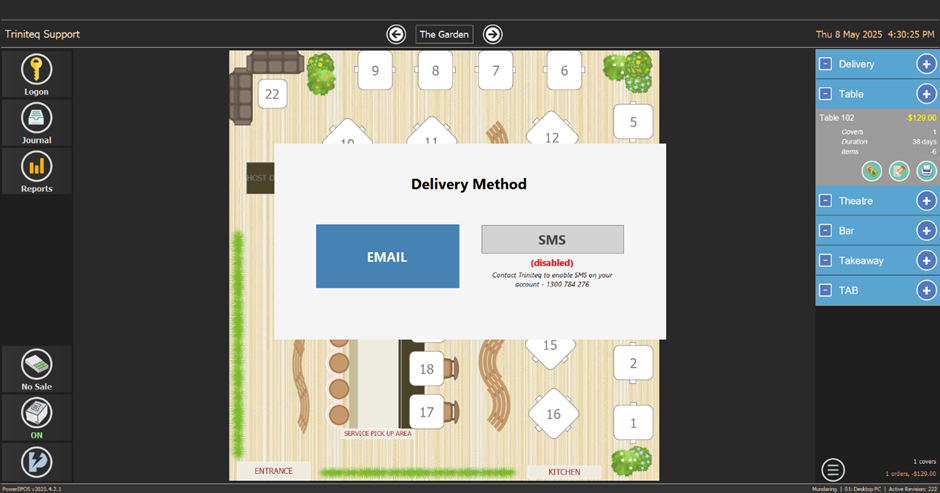Collapse the Bar section
Screen dimensions: 940x493
(x=825, y=230)
